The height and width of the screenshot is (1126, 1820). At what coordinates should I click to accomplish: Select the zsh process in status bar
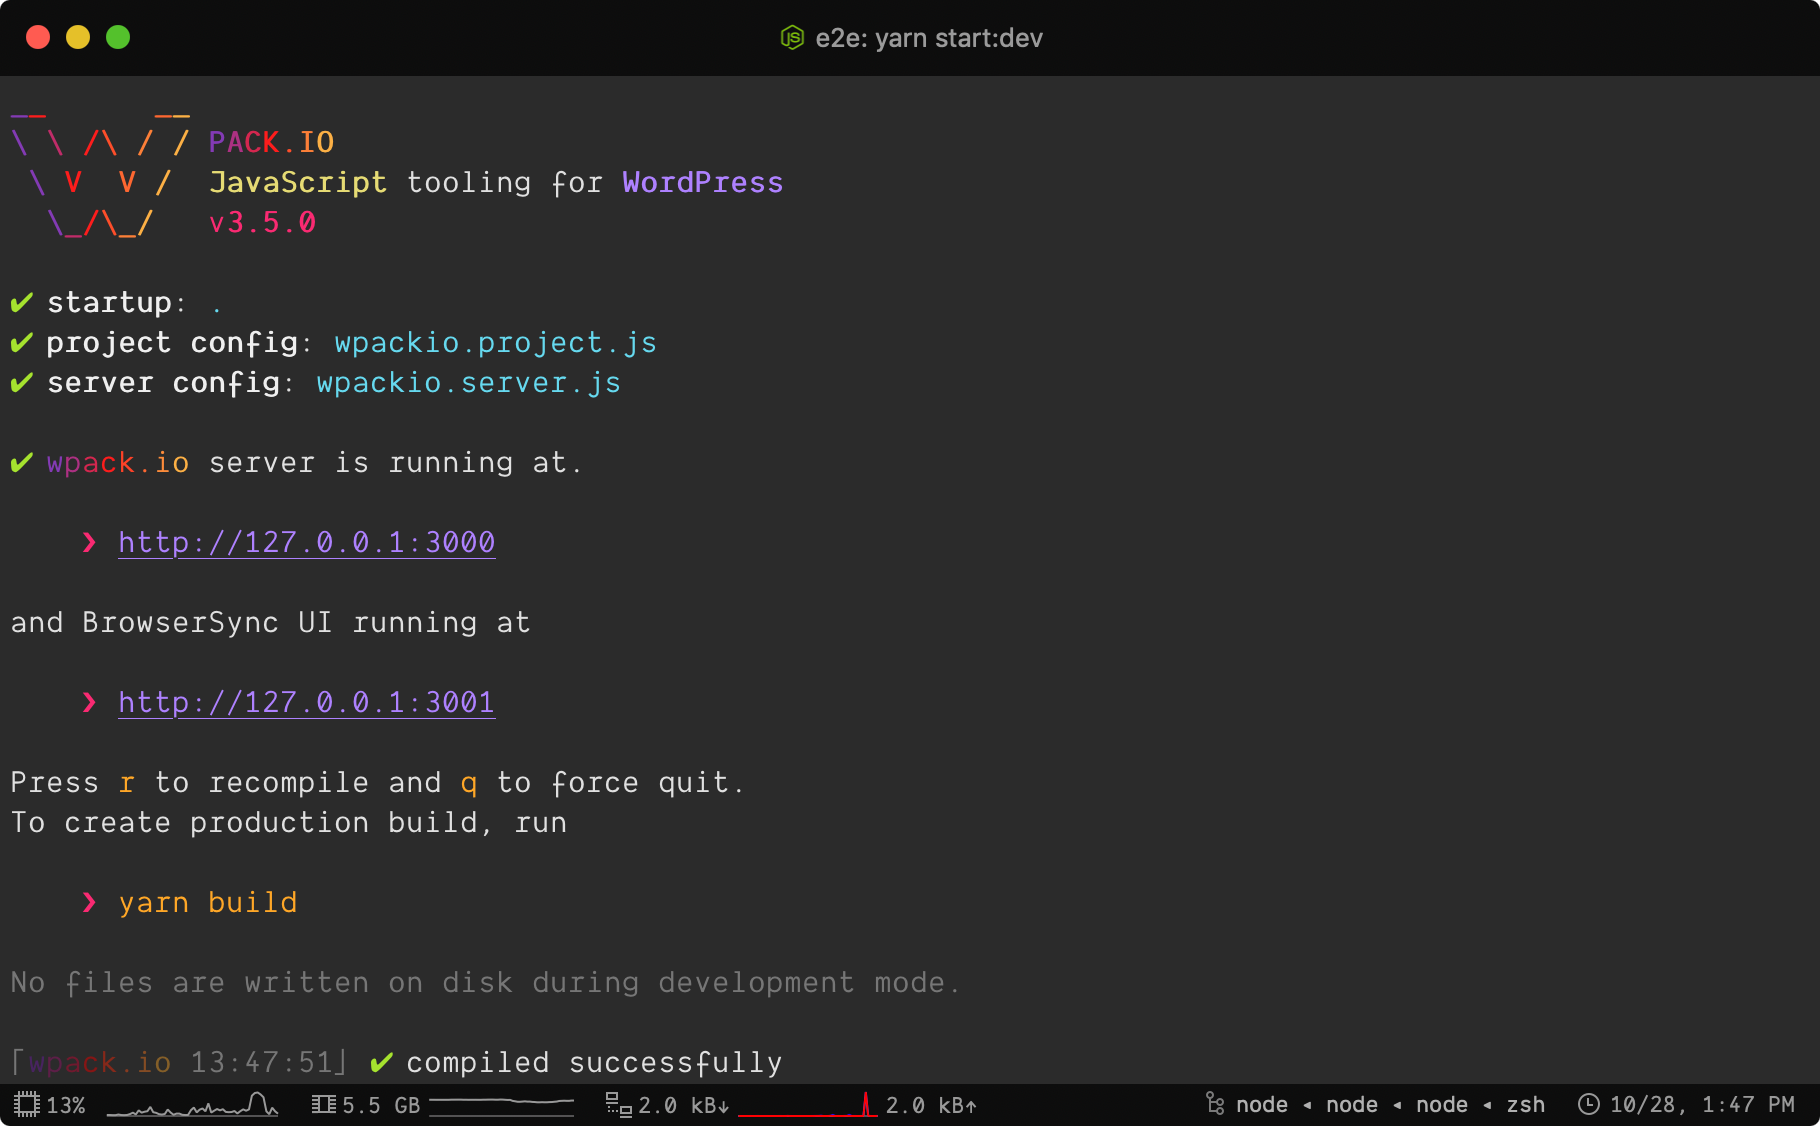pos(1525,1105)
